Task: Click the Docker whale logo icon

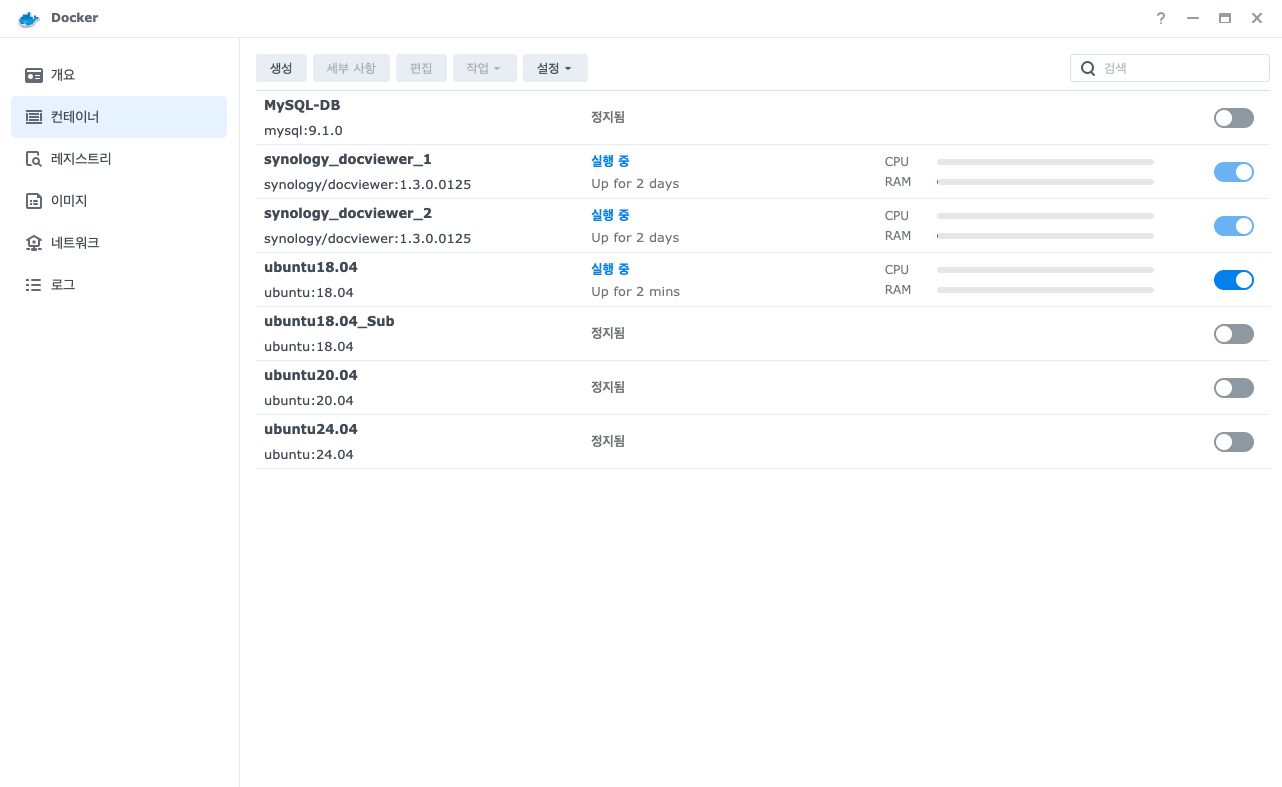Action: (28, 18)
